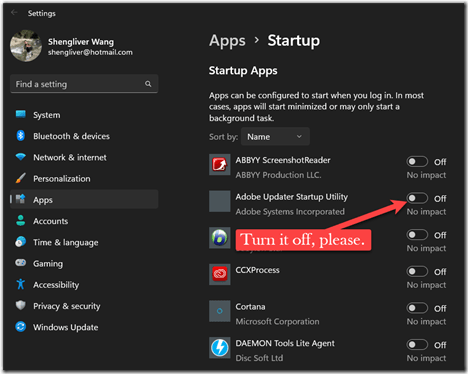
Task: Open System settings label
Action: coord(47,115)
